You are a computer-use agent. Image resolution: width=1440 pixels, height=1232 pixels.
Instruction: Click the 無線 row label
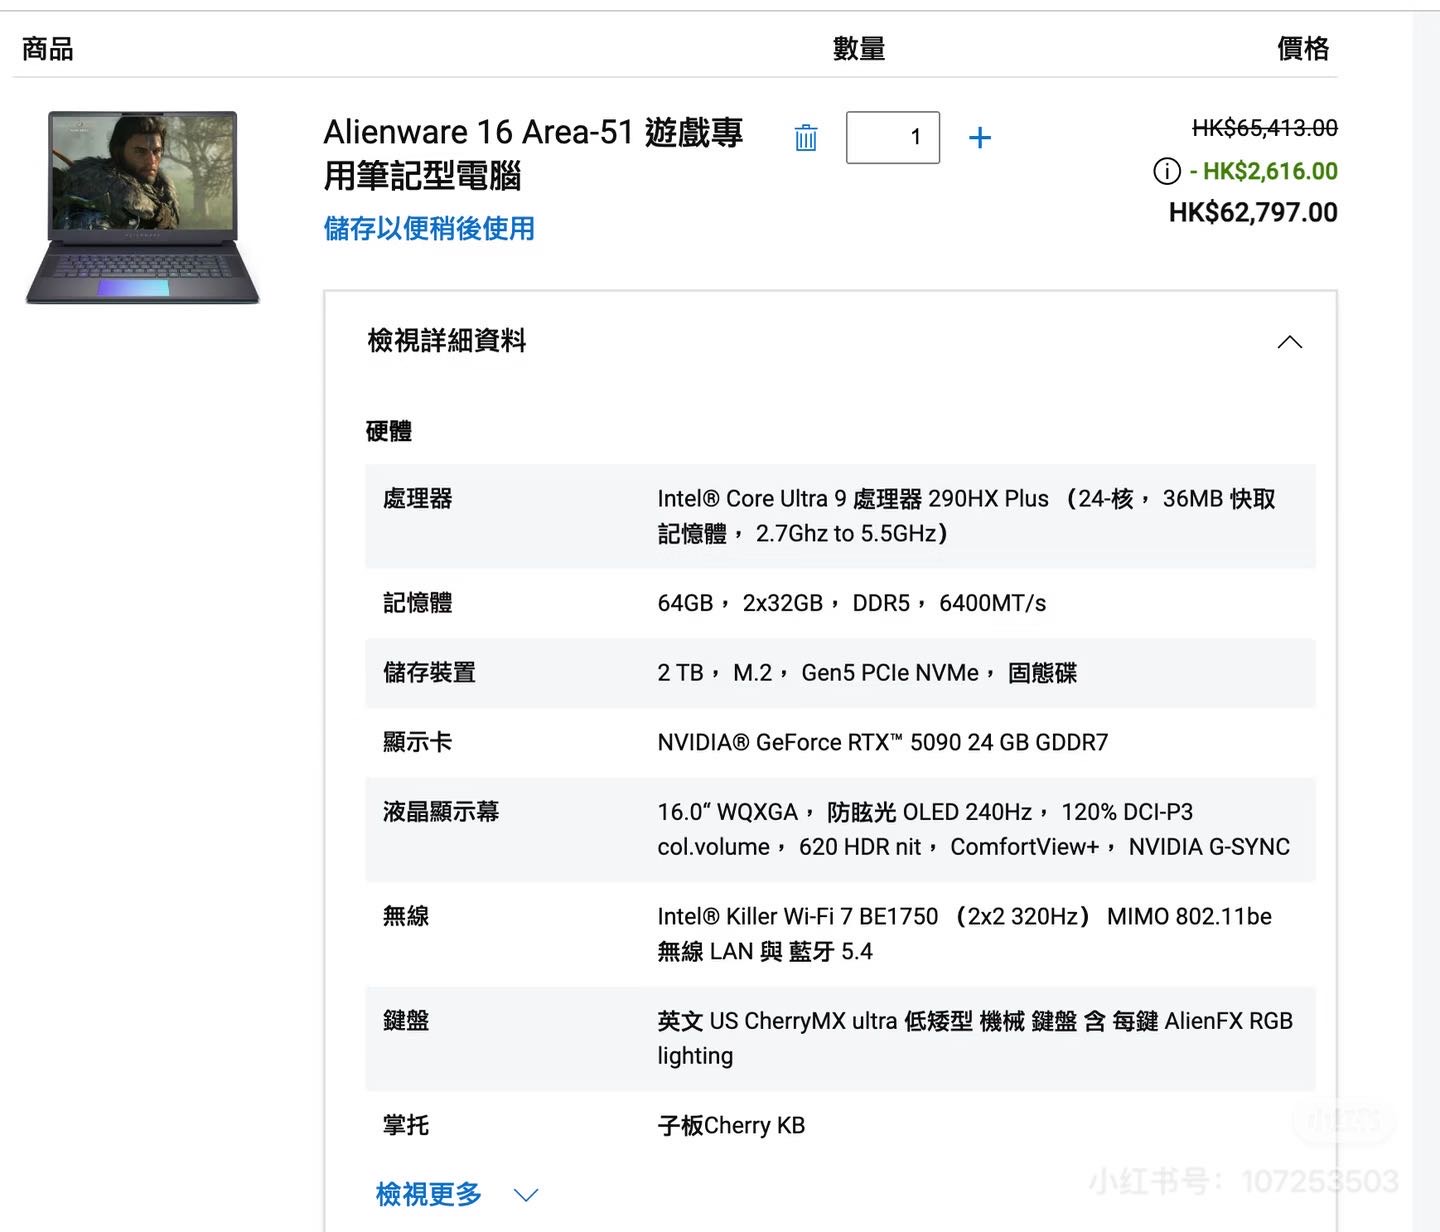click(x=406, y=915)
